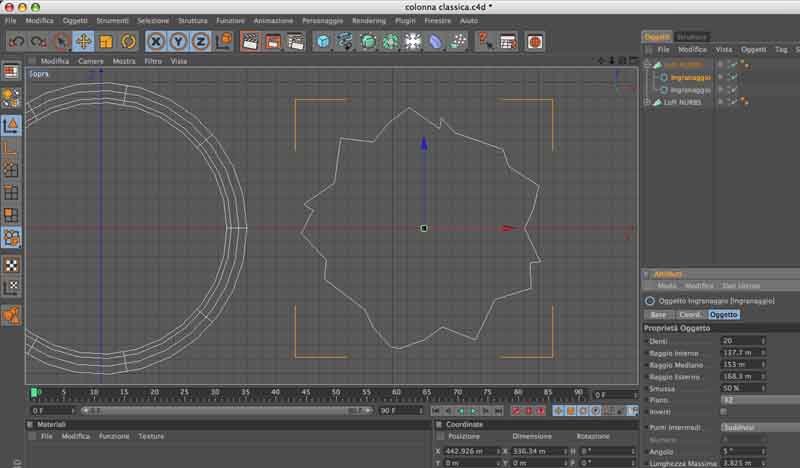The image size is (800, 468).
Task: Select the Oggetto attribute tab
Action: click(723, 315)
